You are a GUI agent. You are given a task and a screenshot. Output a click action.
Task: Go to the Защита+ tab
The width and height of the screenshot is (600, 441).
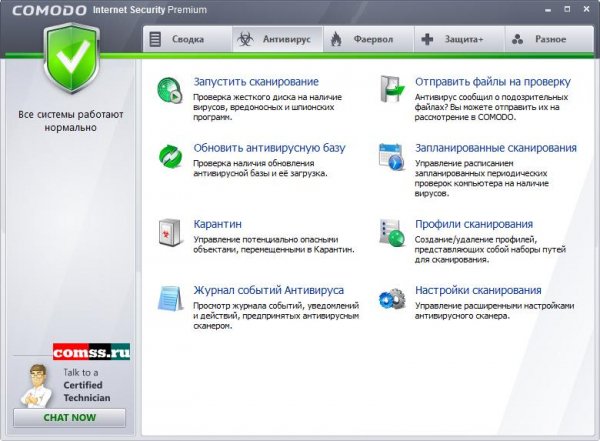[459, 39]
